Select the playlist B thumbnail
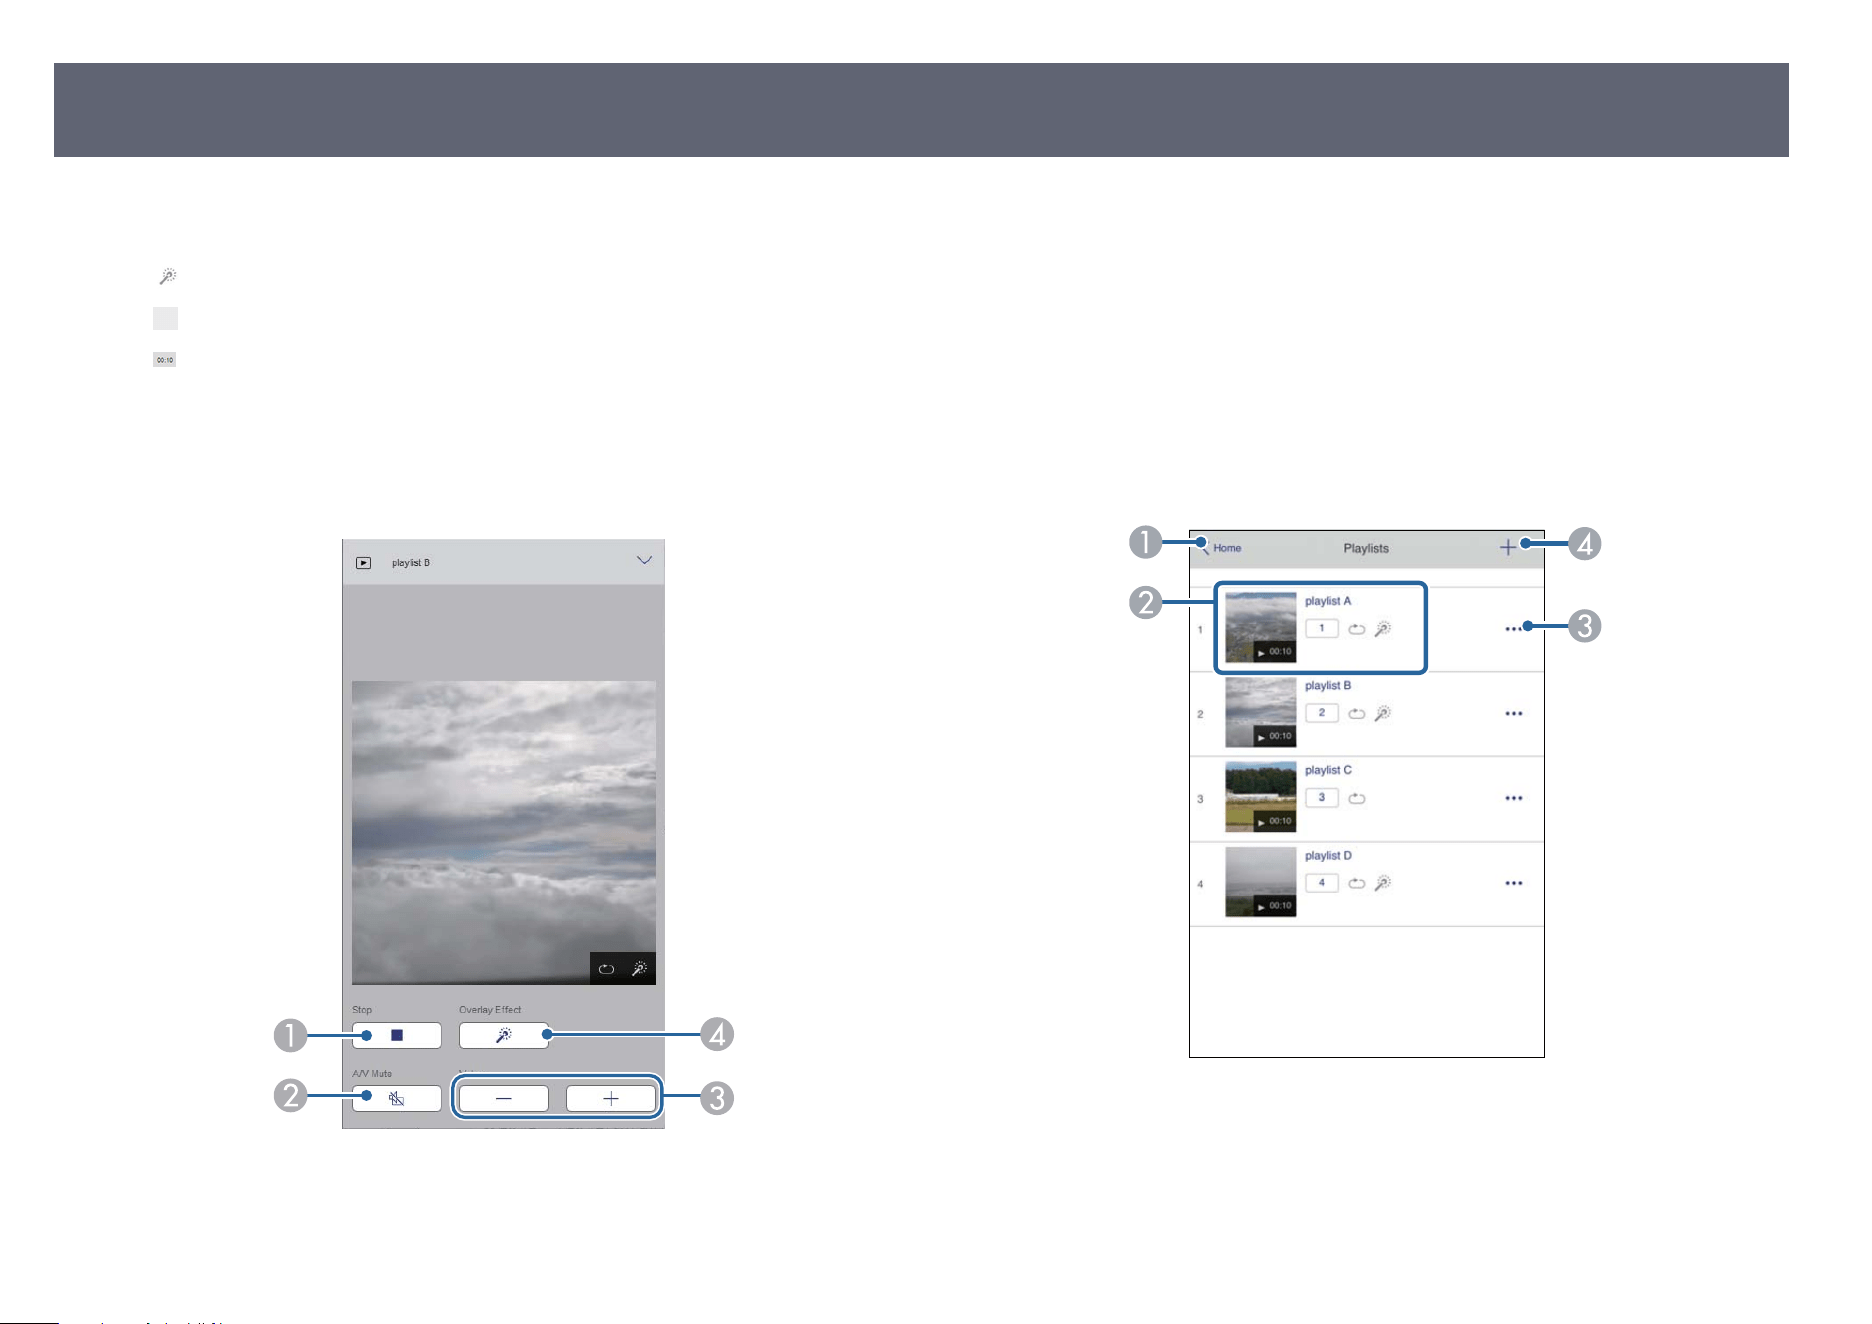The height and width of the screenshot is (1324, 1872). pyautogui.click(x=1261, y=712)
